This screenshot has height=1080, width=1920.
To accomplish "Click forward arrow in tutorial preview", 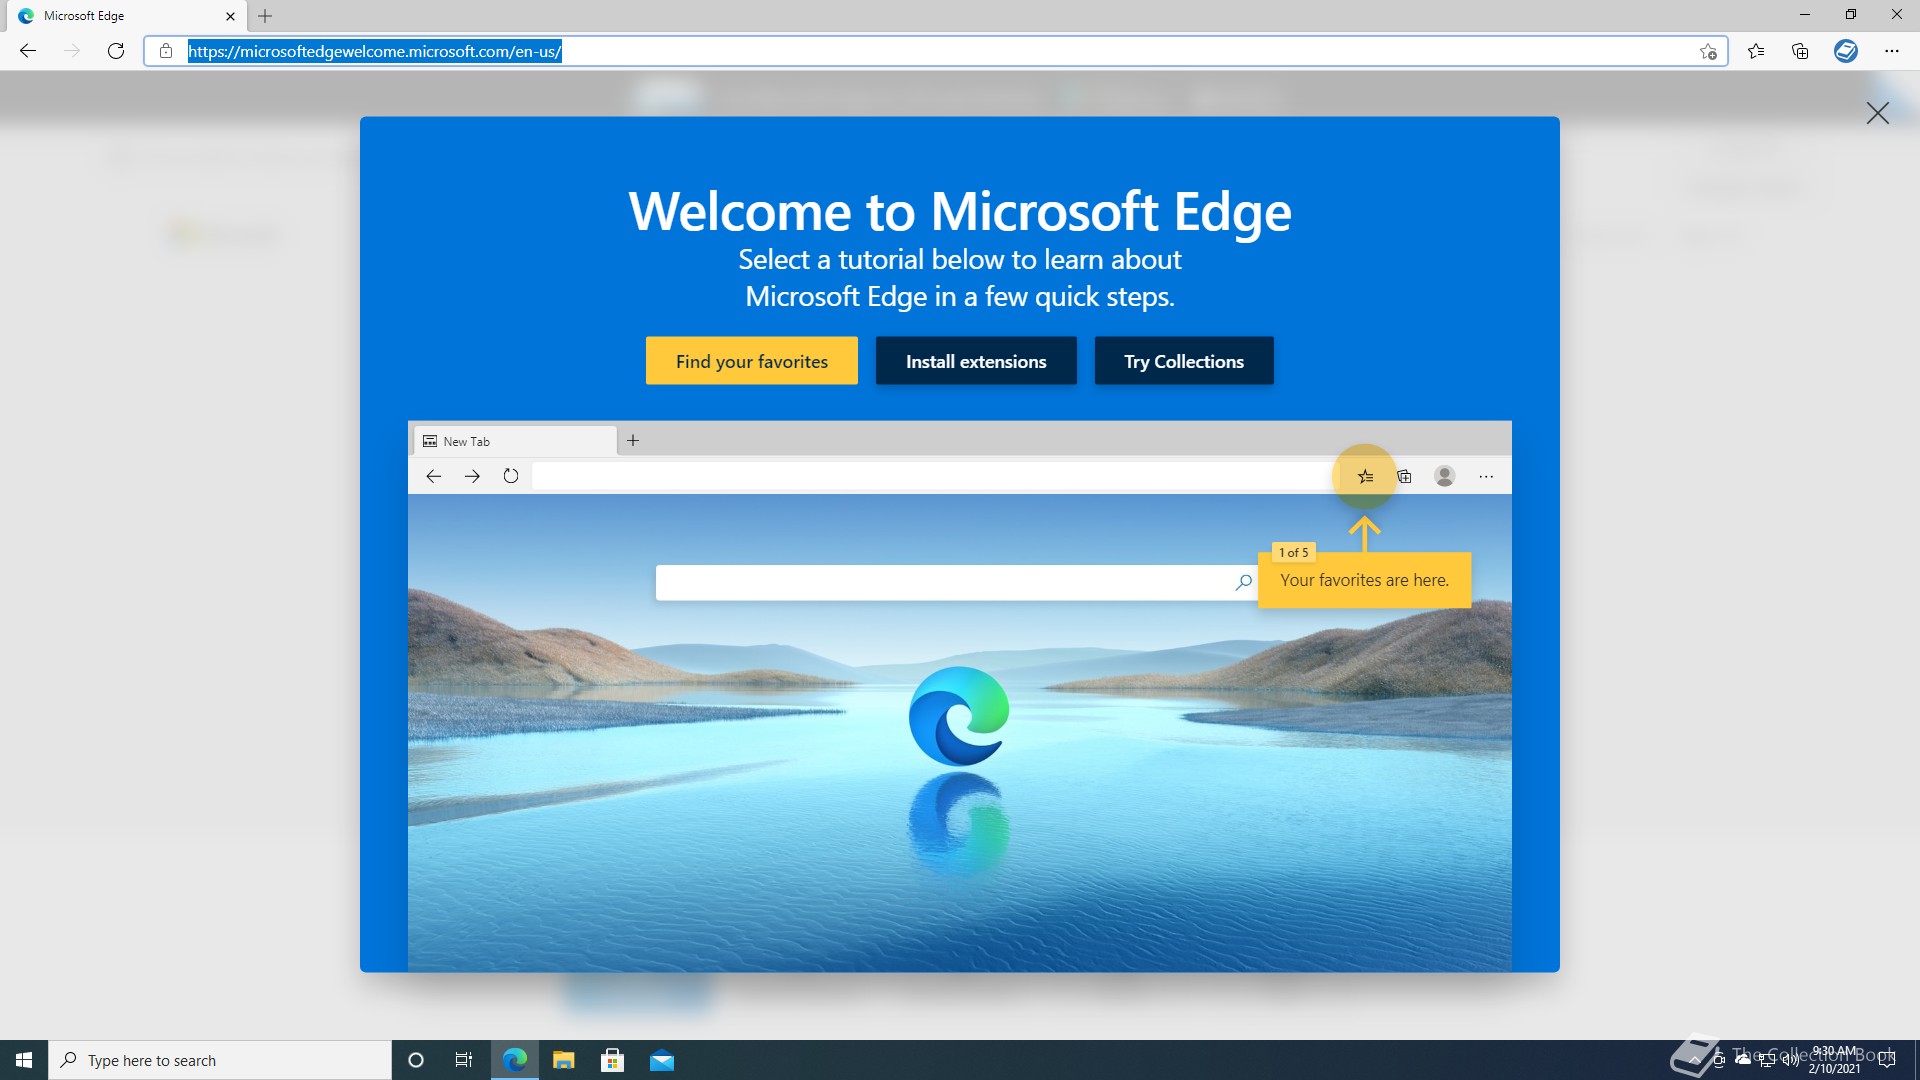I will pos(472,476).
